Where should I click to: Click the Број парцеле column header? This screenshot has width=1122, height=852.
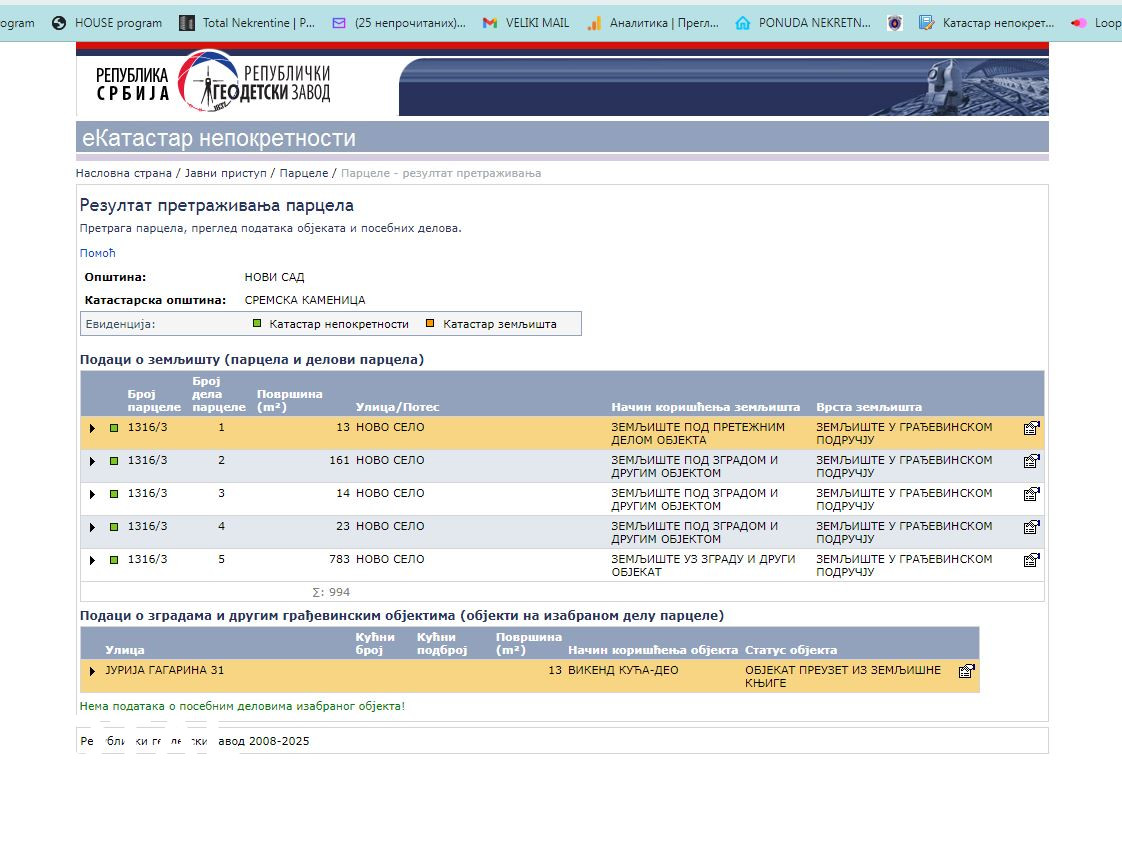[154, 401]
